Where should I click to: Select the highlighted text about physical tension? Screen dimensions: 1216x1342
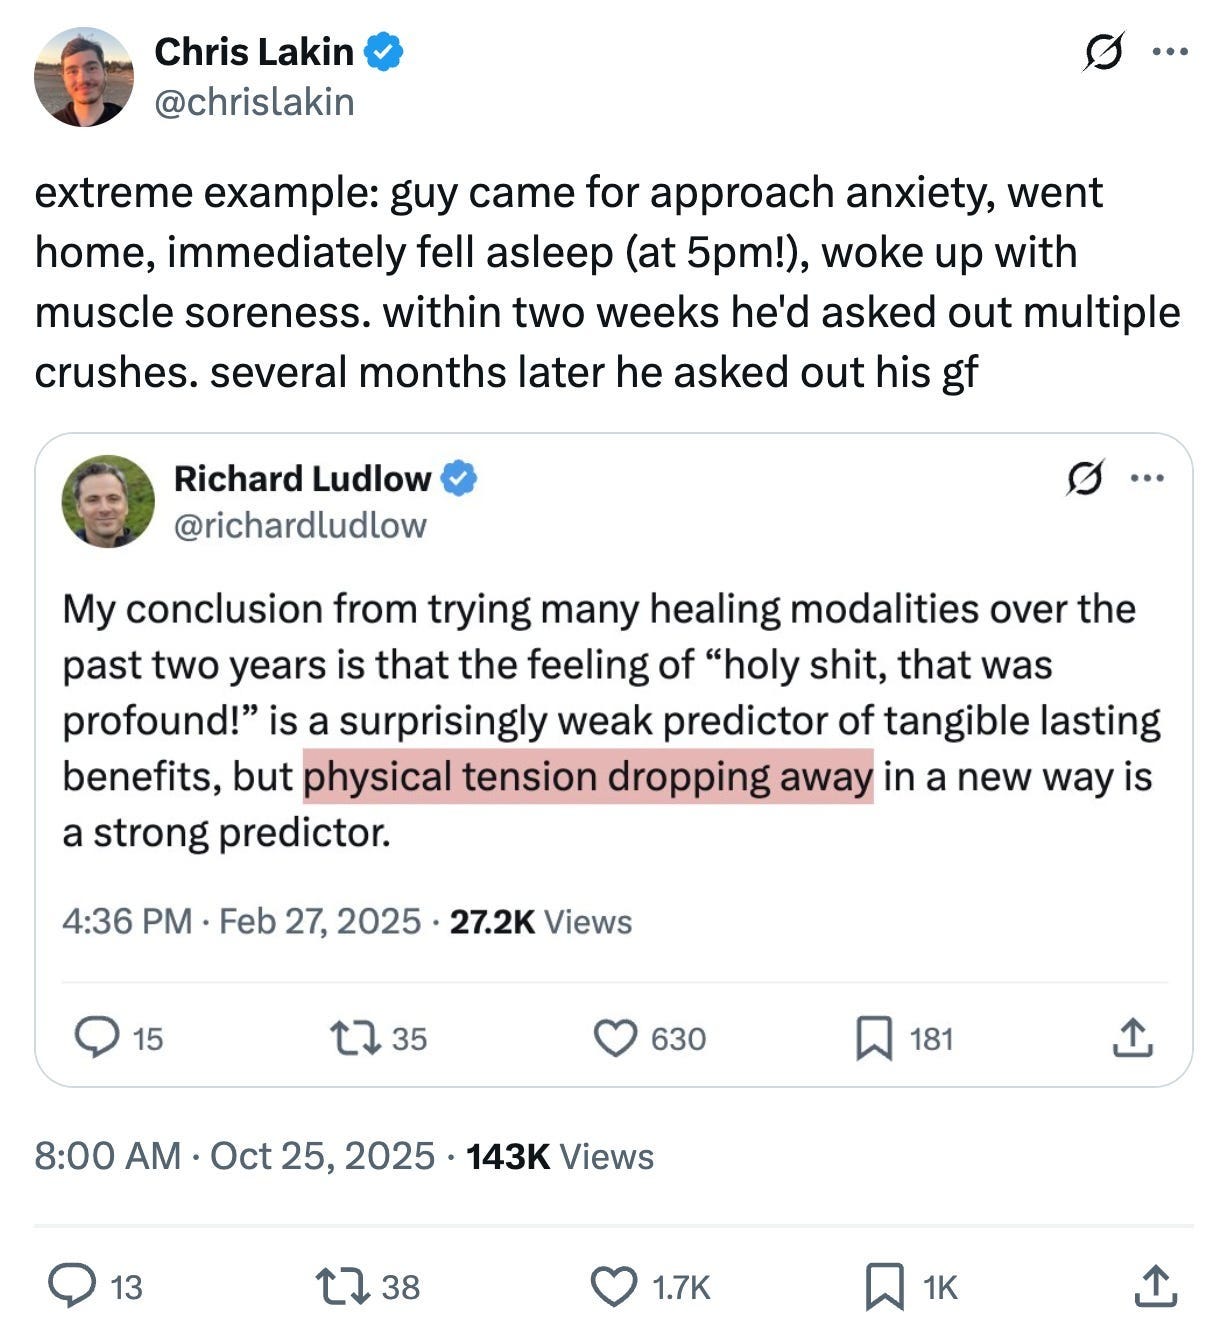click(x=591, y=775)
